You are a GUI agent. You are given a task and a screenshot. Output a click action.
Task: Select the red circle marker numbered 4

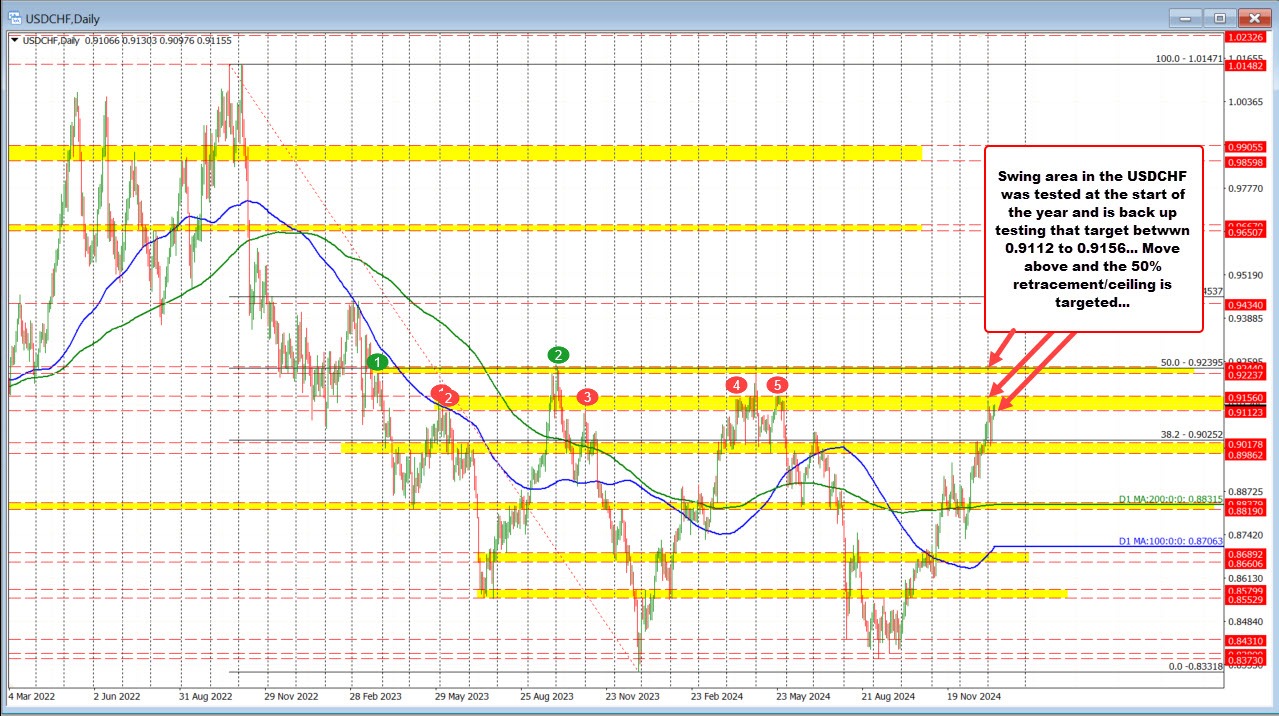pyautogui.click(x=736, y=384)
